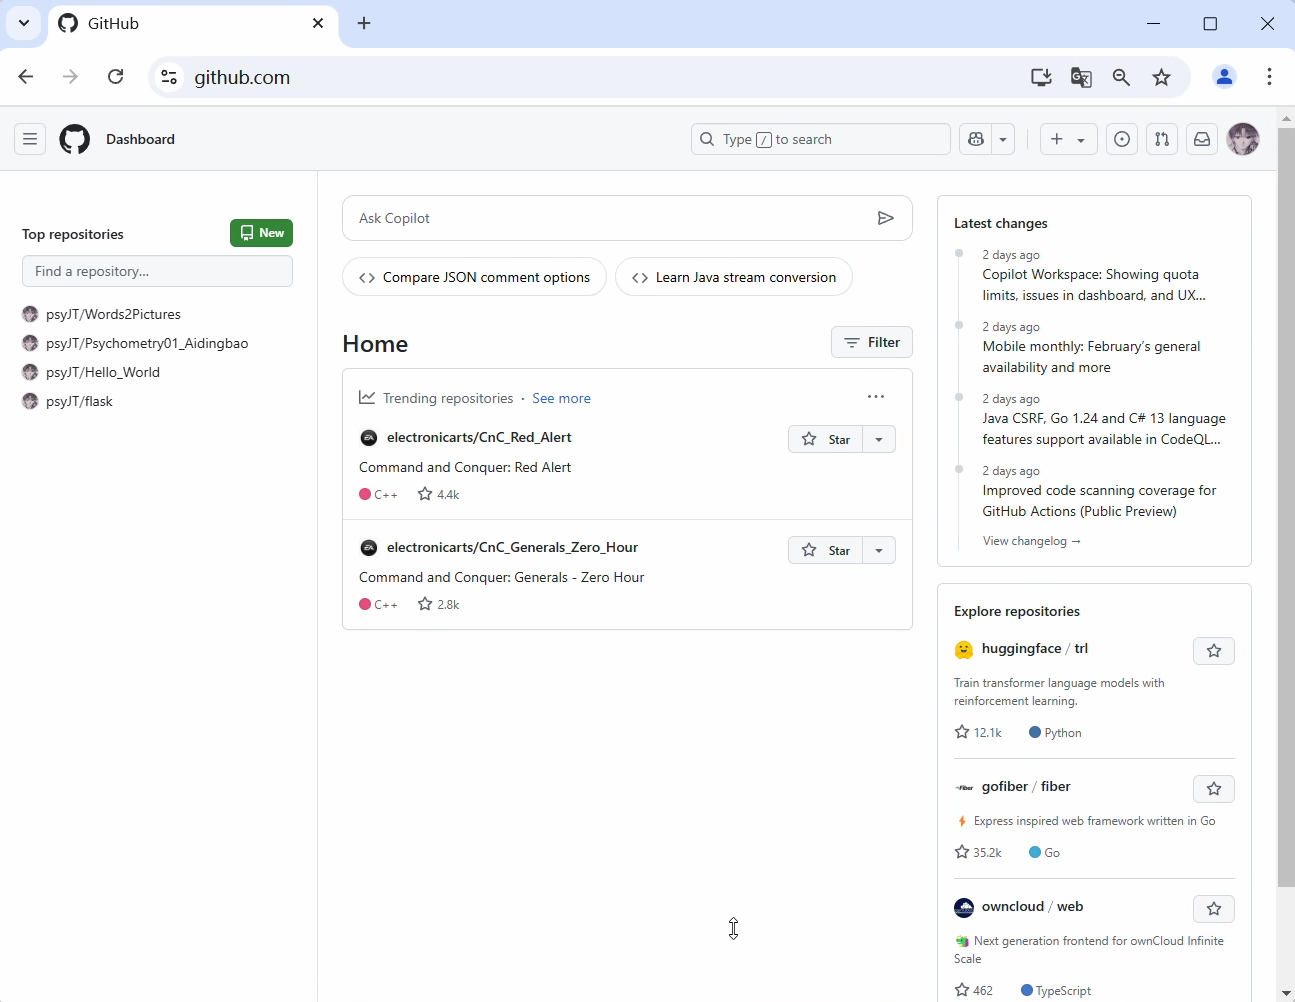Expand the Create new plus dropdown
The height and width of the screenshot is (1002, 1295).
pos(1068,140)
